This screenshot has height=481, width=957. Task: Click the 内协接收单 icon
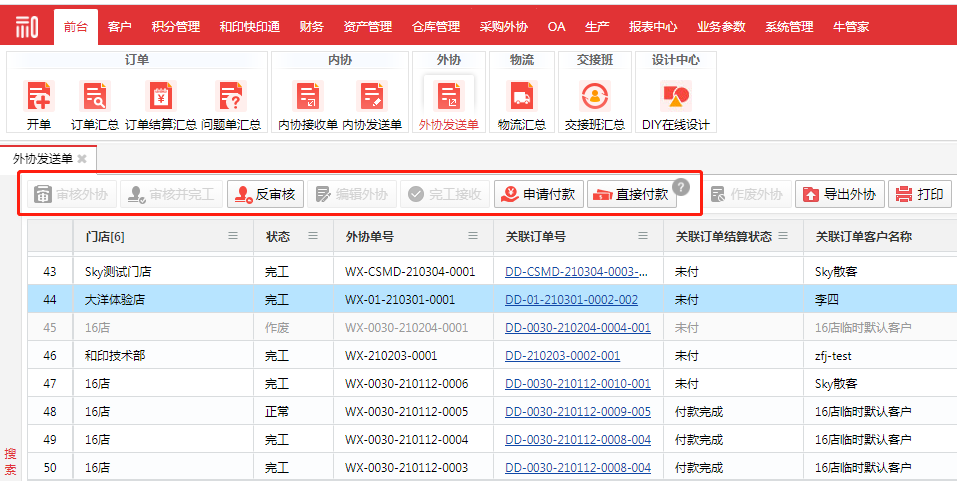tap(307, 97)
